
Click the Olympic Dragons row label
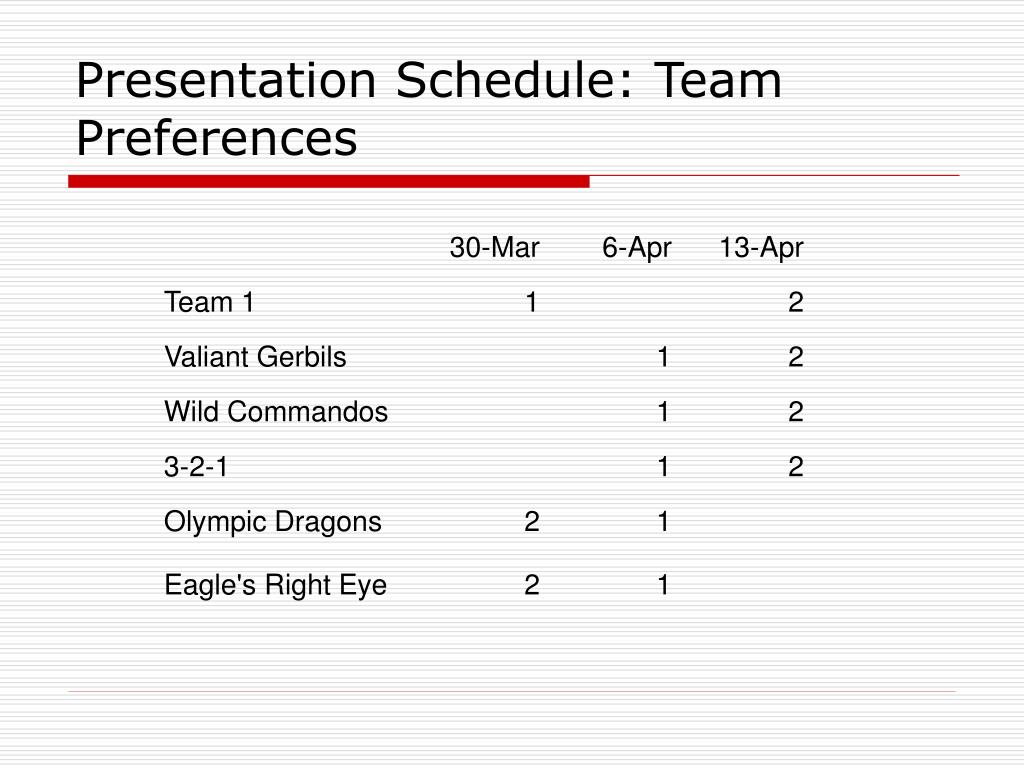pos(273,522)
